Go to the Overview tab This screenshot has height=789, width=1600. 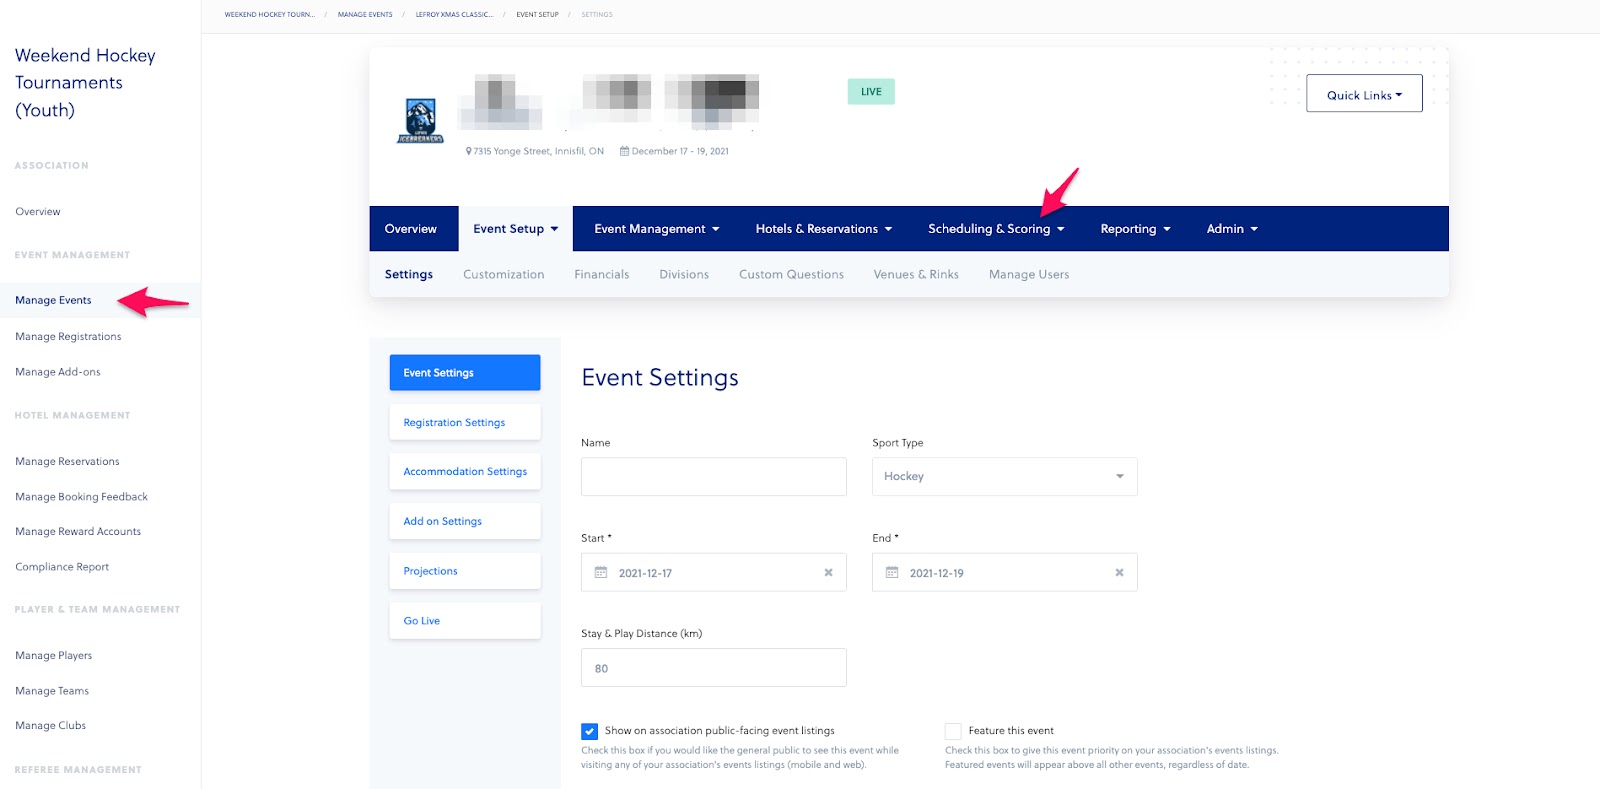tap(411, 229)
